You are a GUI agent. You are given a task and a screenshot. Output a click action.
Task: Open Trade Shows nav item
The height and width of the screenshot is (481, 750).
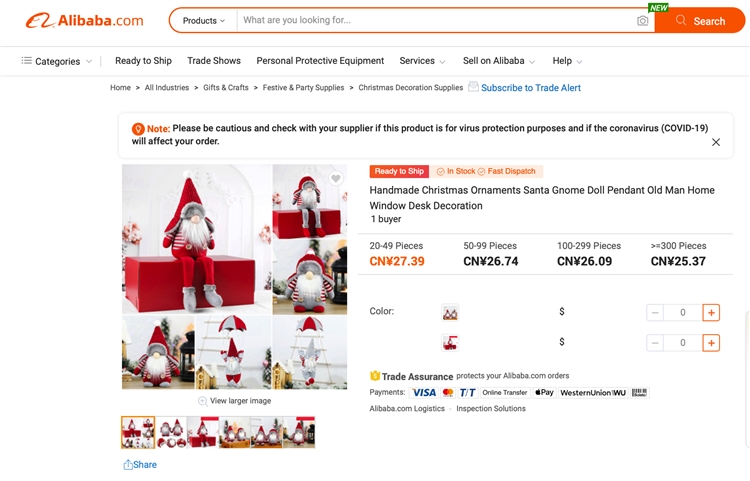click(214, 61)
